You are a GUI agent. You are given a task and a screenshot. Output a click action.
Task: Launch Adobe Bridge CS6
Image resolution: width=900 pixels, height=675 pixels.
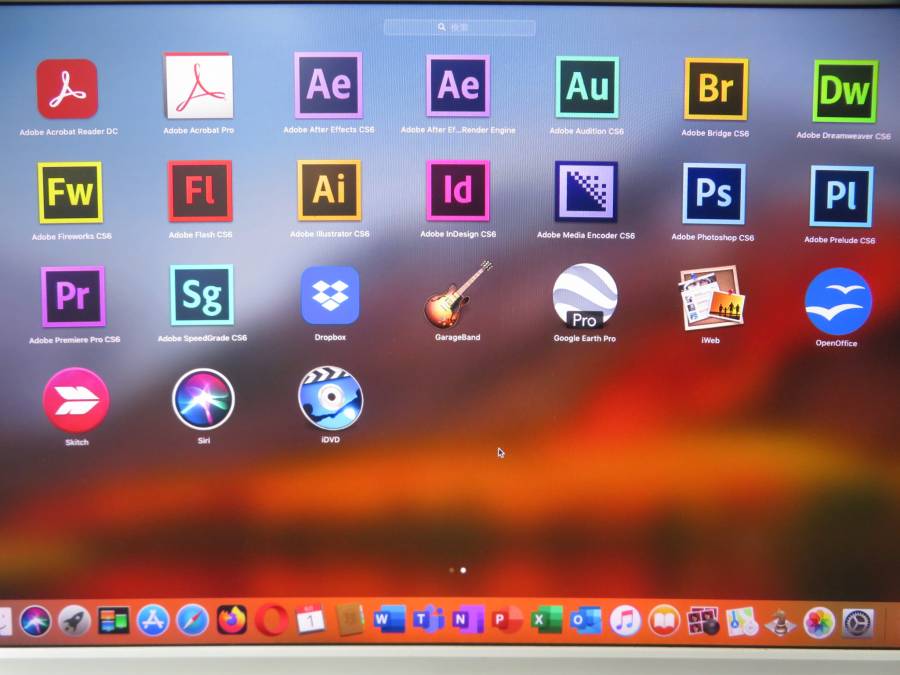pos(716,89)
